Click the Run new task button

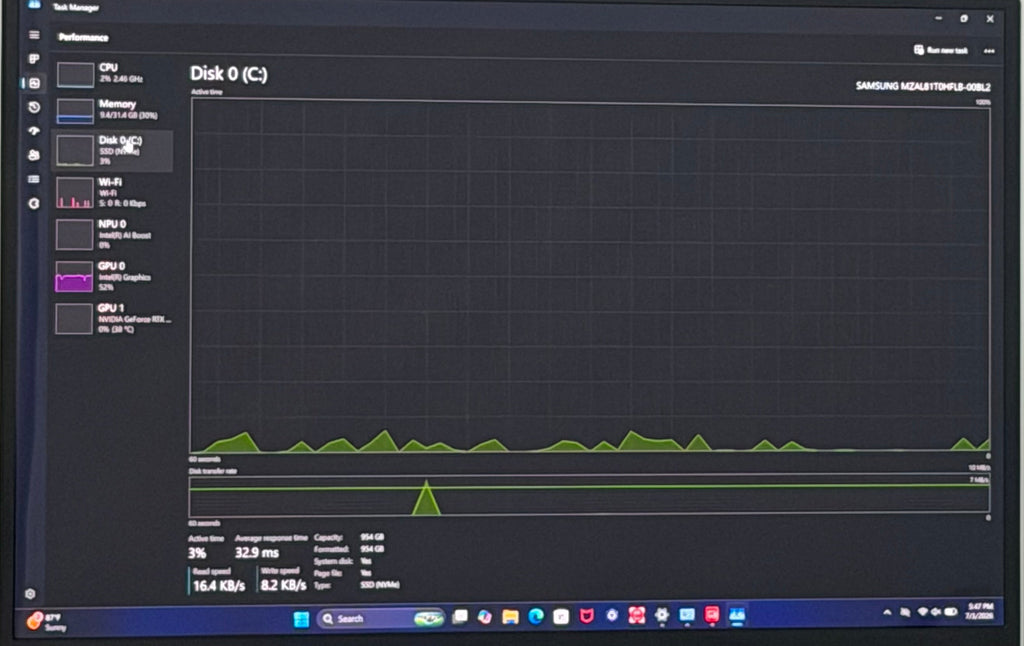coord(940,50)
